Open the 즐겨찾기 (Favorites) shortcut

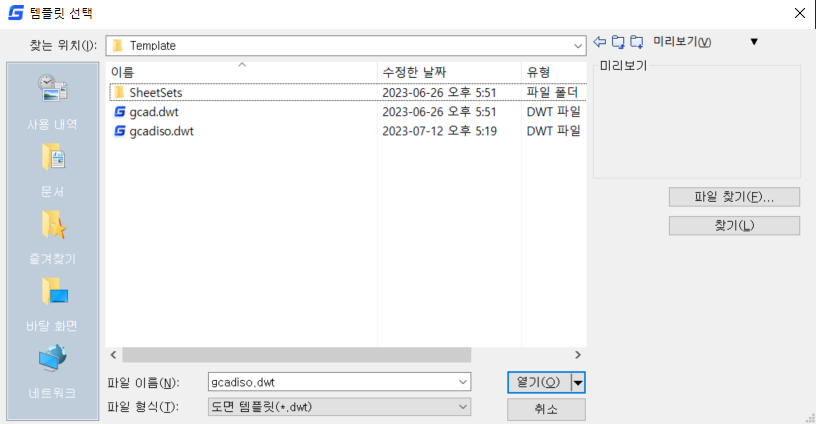pyautogui.click(x=52, y=237)
